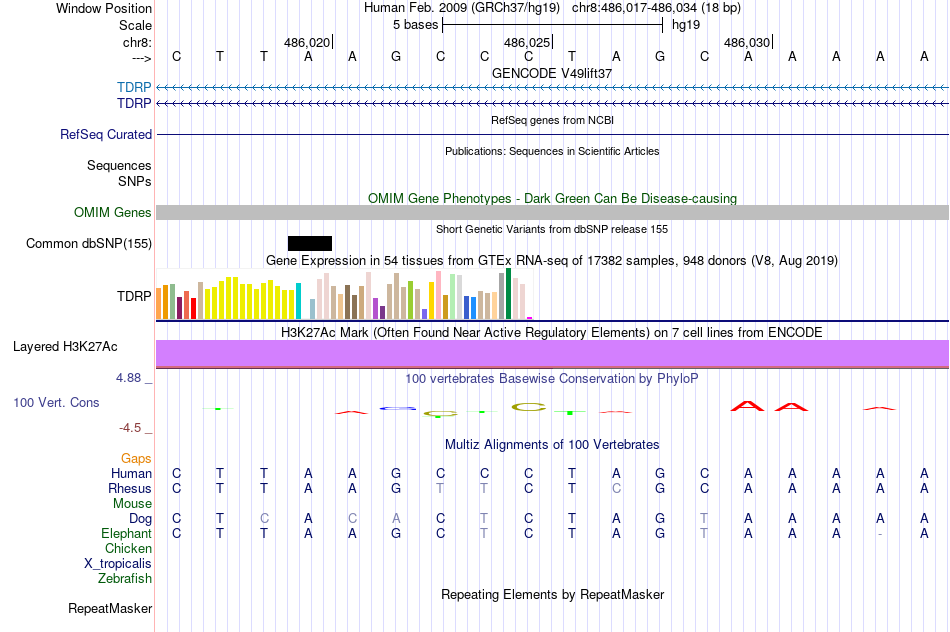The image size is (950, 632).
Task: Click the Rhesus alignment row label
Action: [x=130, y=488]
